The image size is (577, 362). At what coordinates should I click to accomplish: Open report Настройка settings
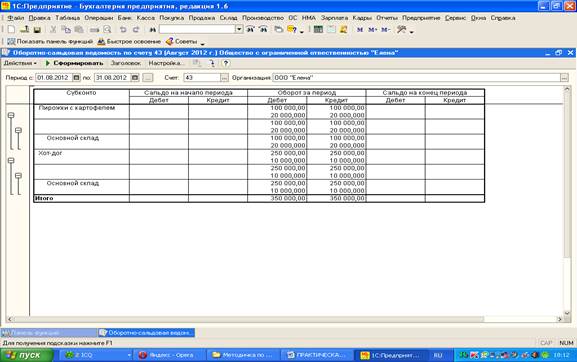tap(165, 63)
